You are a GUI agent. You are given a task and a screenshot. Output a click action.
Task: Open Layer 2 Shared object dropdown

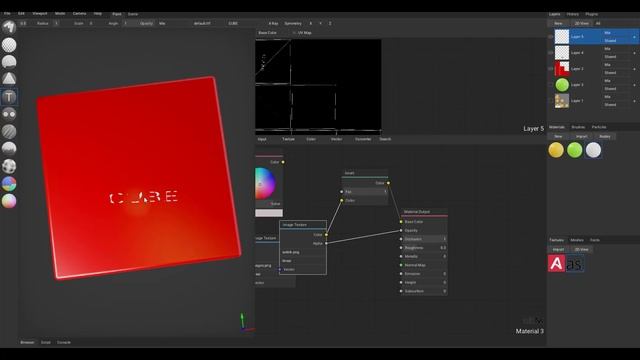point(616,73)
